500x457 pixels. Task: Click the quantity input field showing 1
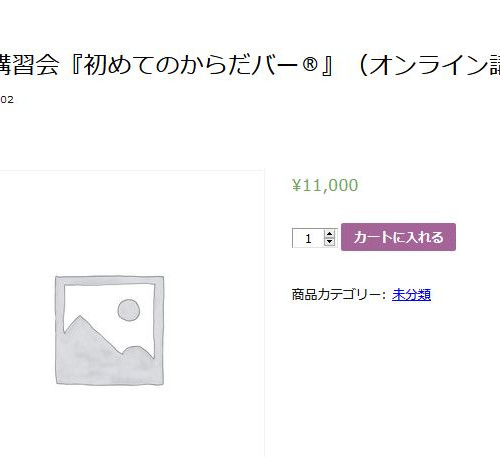315,238
